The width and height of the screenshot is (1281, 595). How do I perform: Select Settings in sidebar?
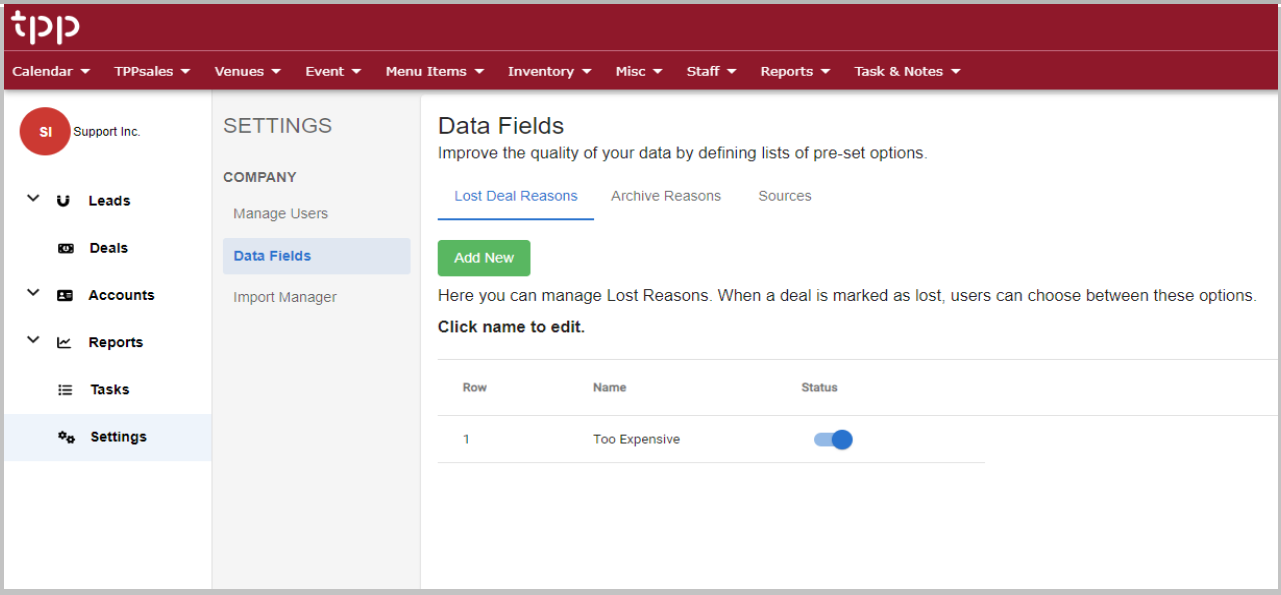click(108, 437)
